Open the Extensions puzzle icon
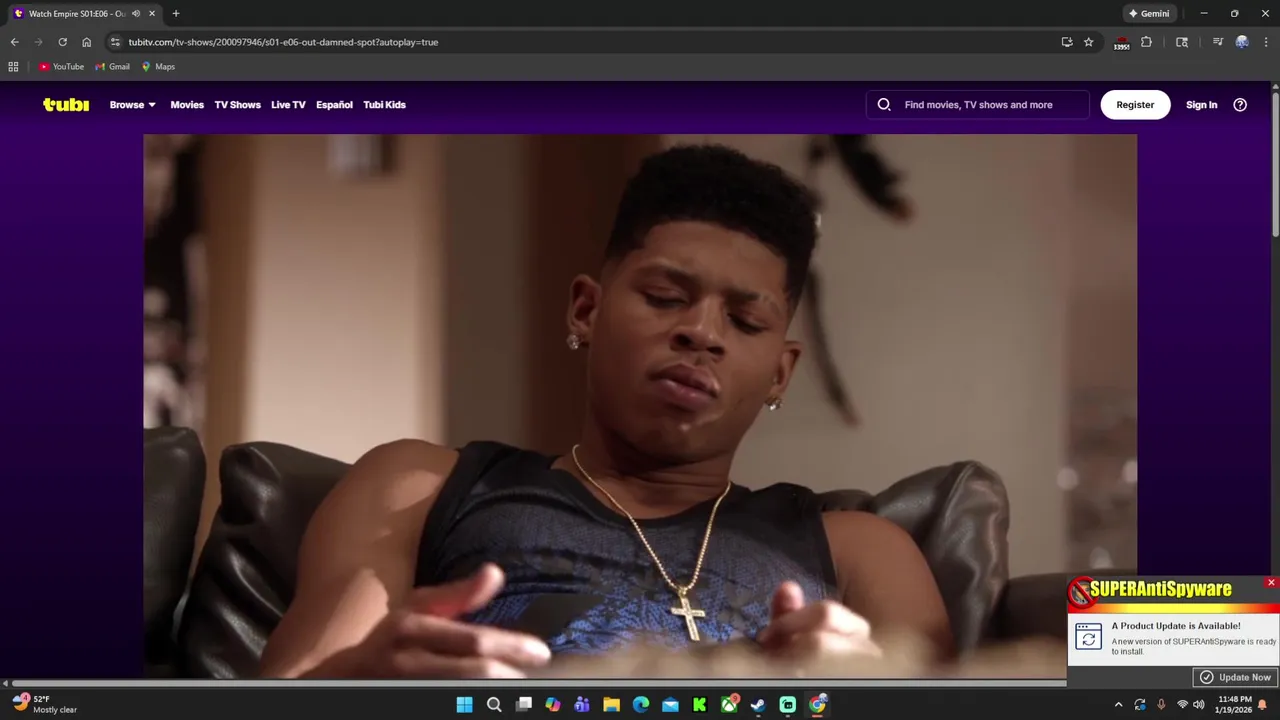 tap(1147, 42)
